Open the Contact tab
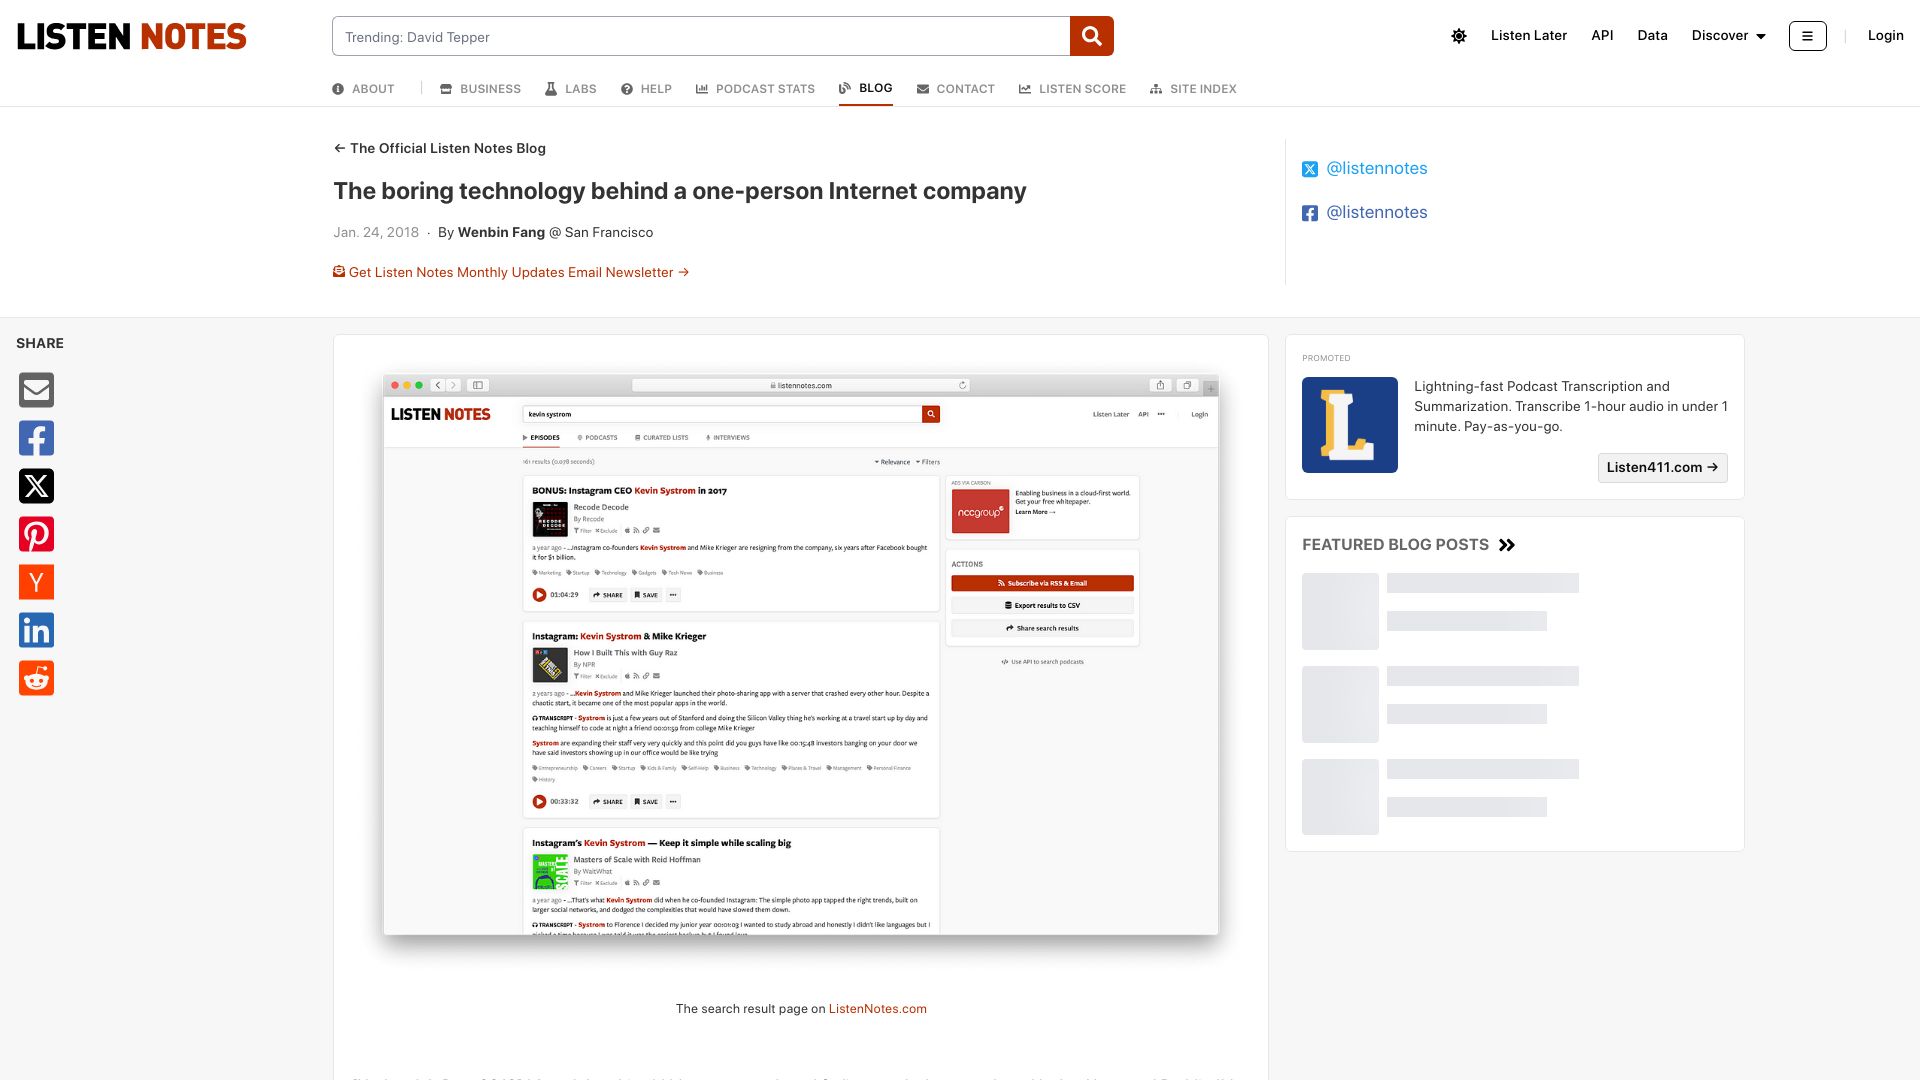The width and height of the screenshot is (1920, 1080). 955,89
